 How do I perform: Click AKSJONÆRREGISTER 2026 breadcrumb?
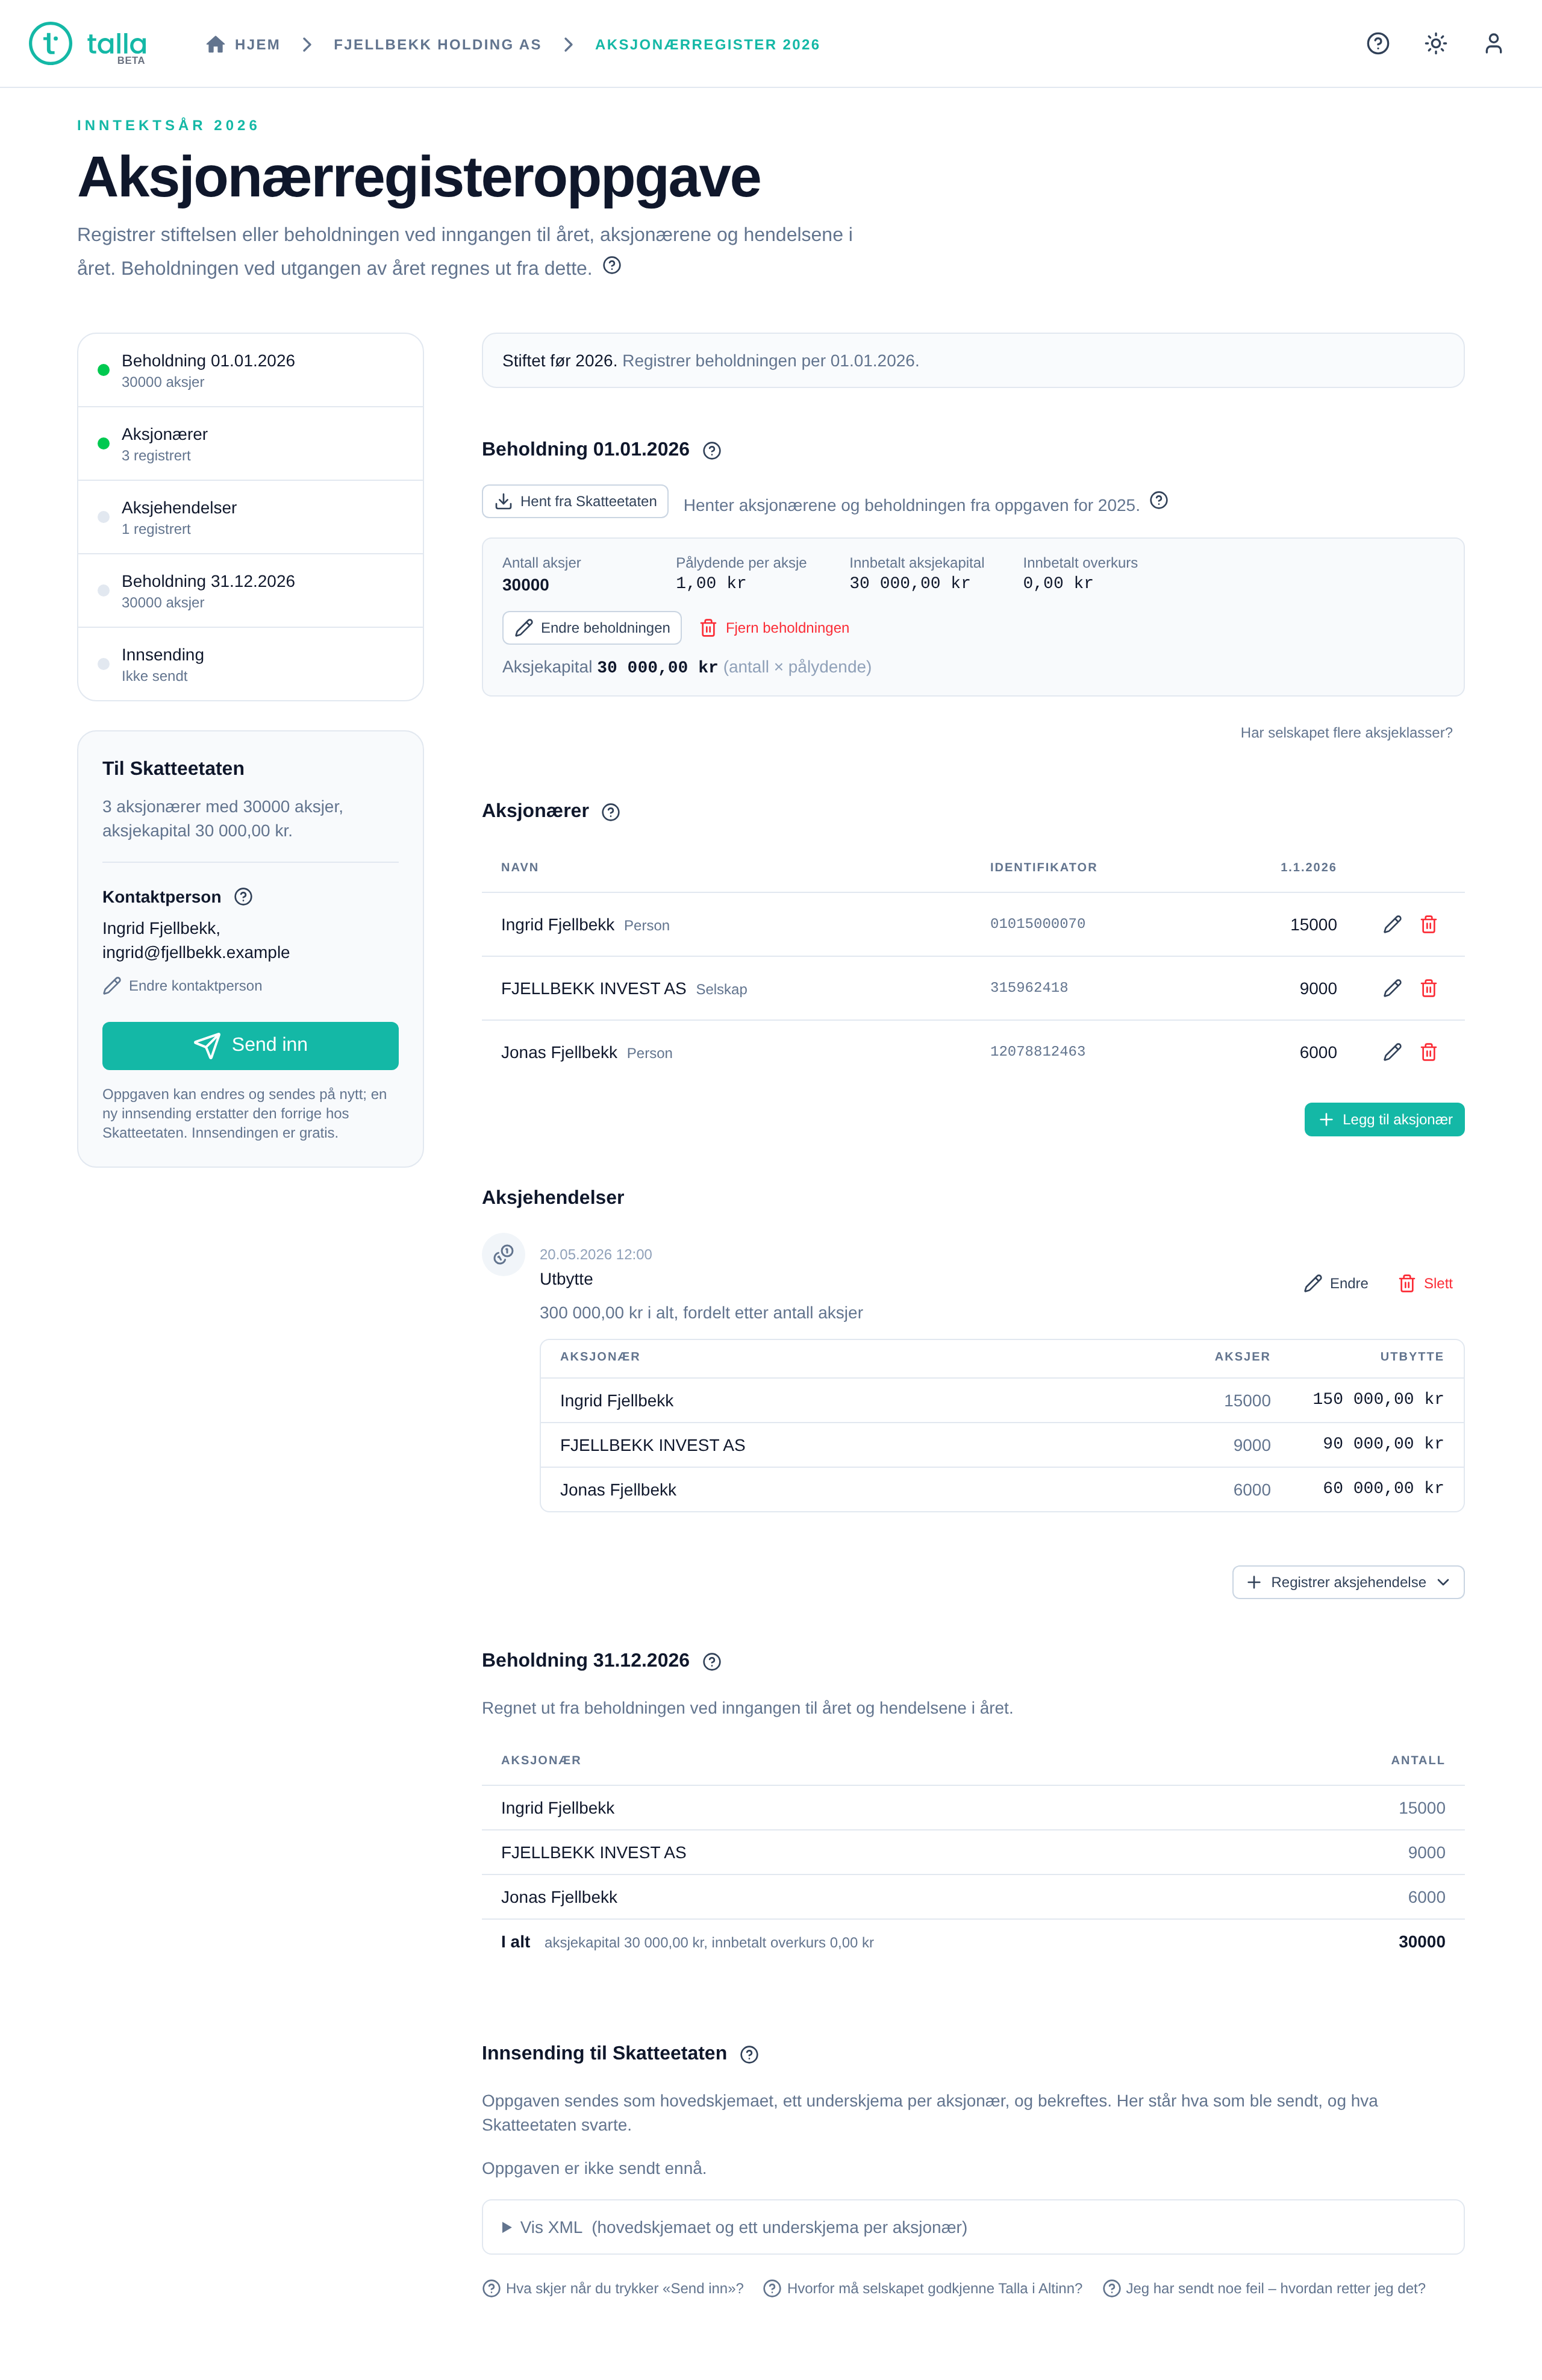707,44
